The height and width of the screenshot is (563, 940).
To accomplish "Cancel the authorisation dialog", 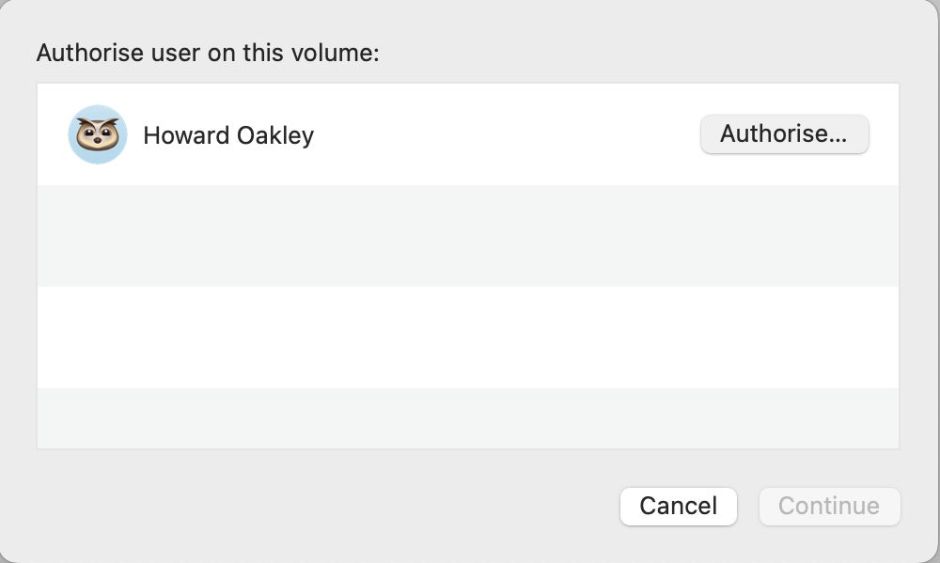I will coord(678,506).
